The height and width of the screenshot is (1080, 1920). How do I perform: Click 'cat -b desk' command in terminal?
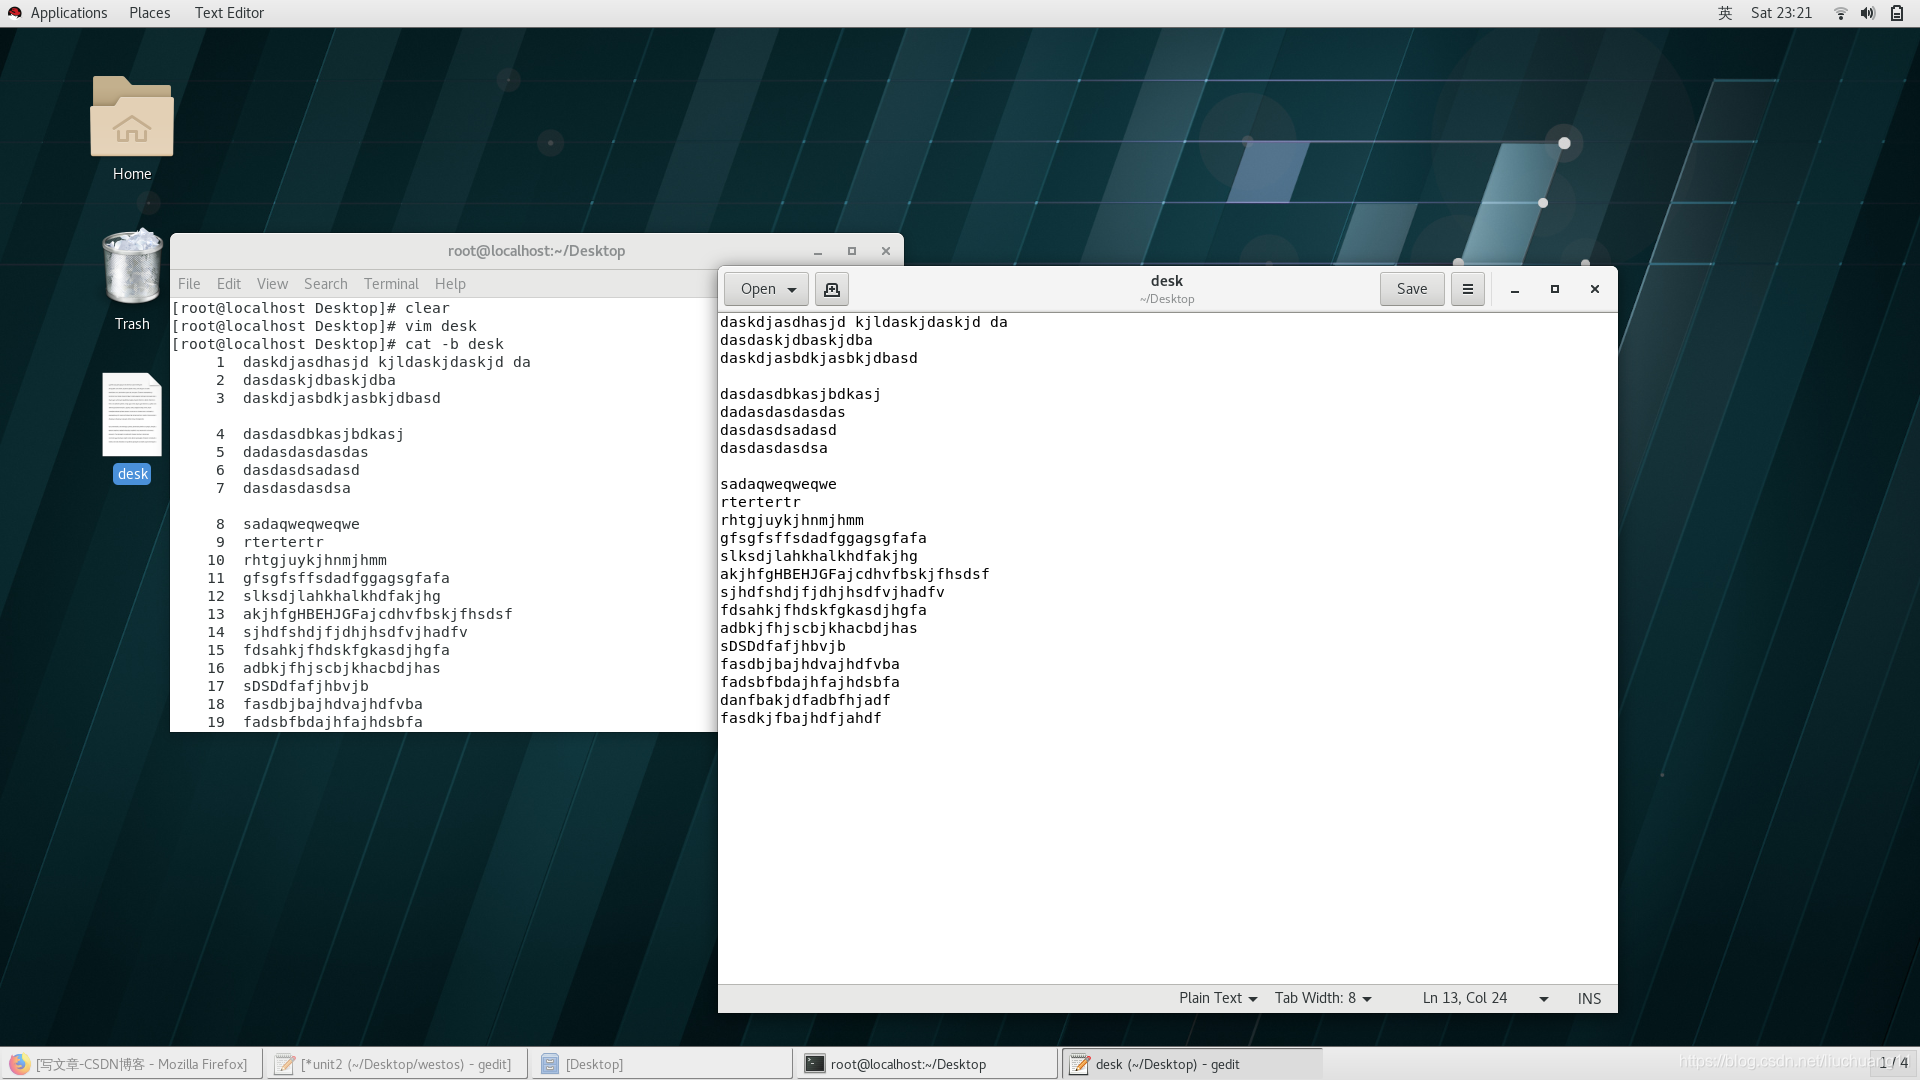click(x=454, y=344)
